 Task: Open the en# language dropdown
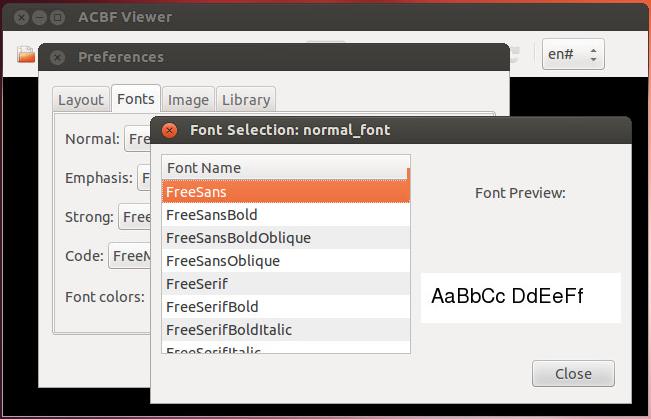pyautogui.click(x=573, y=54)
